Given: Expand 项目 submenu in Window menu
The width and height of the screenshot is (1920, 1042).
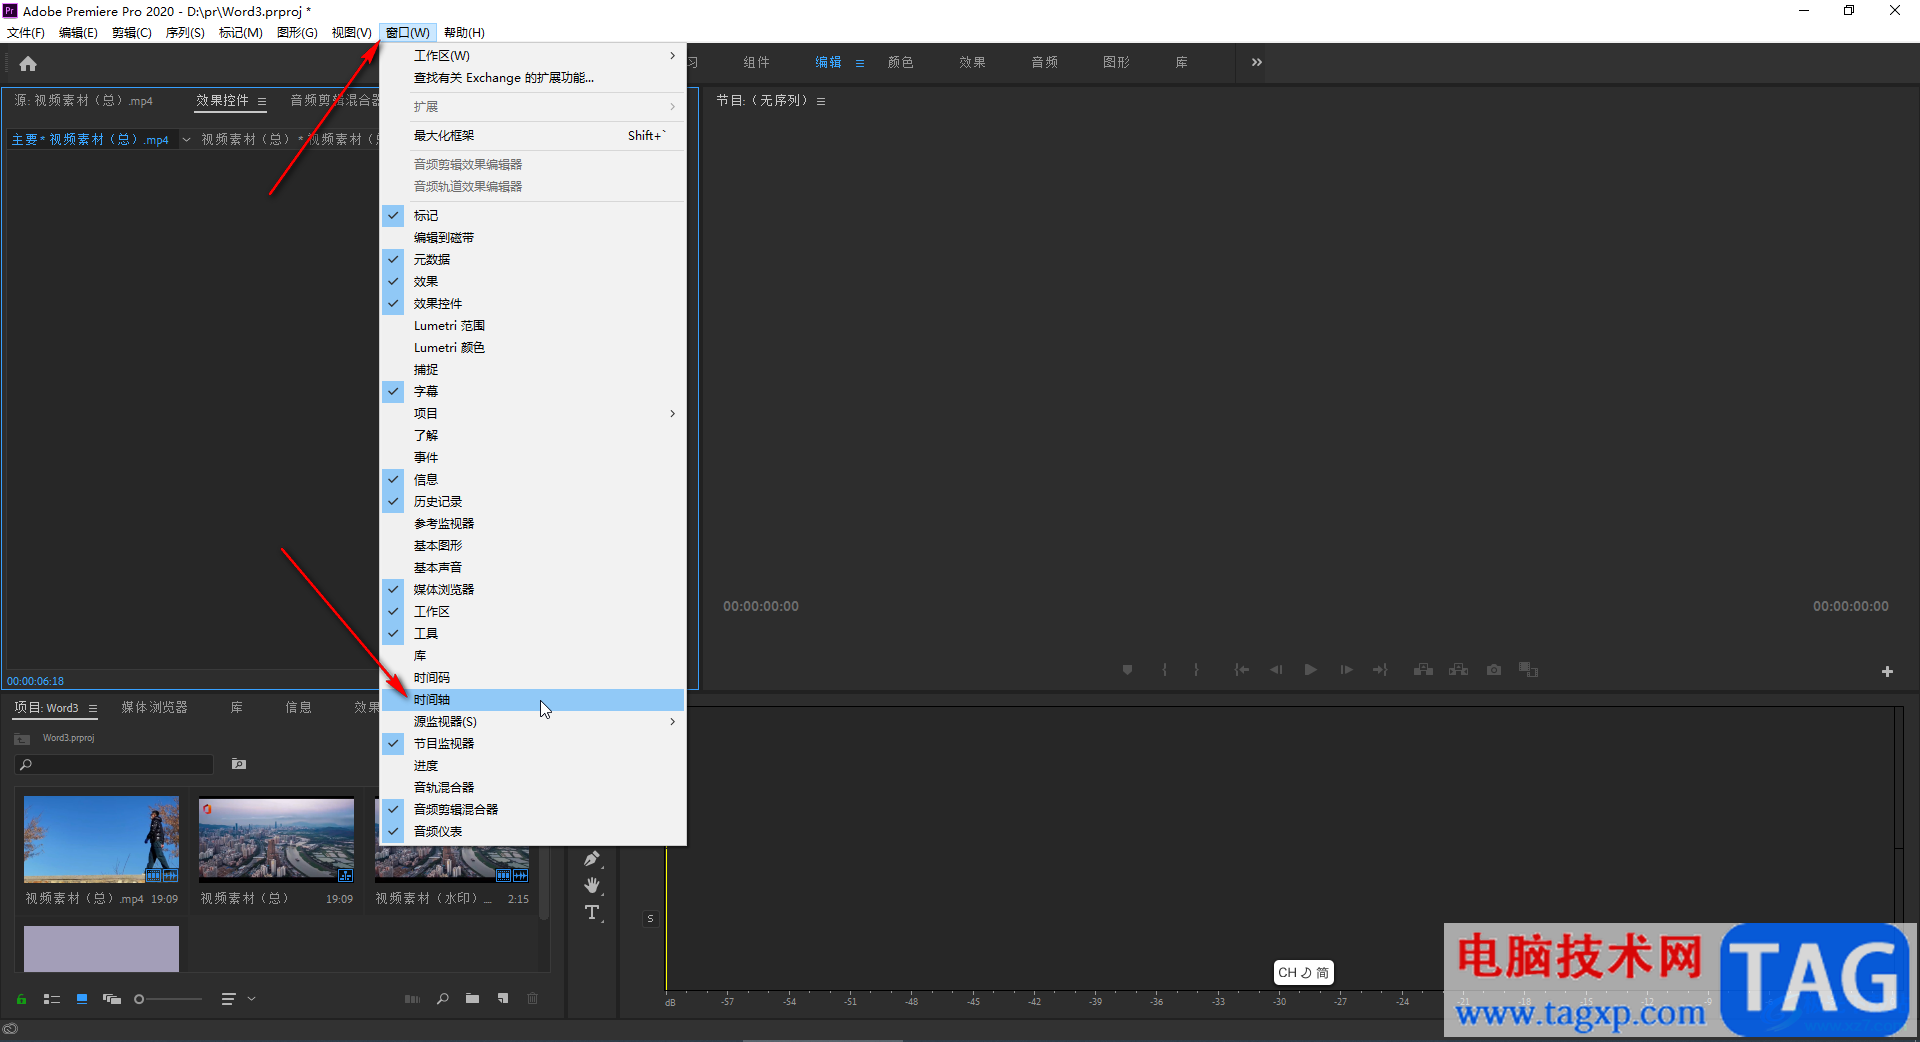Looking at the screenshot, I should (533, 414).
